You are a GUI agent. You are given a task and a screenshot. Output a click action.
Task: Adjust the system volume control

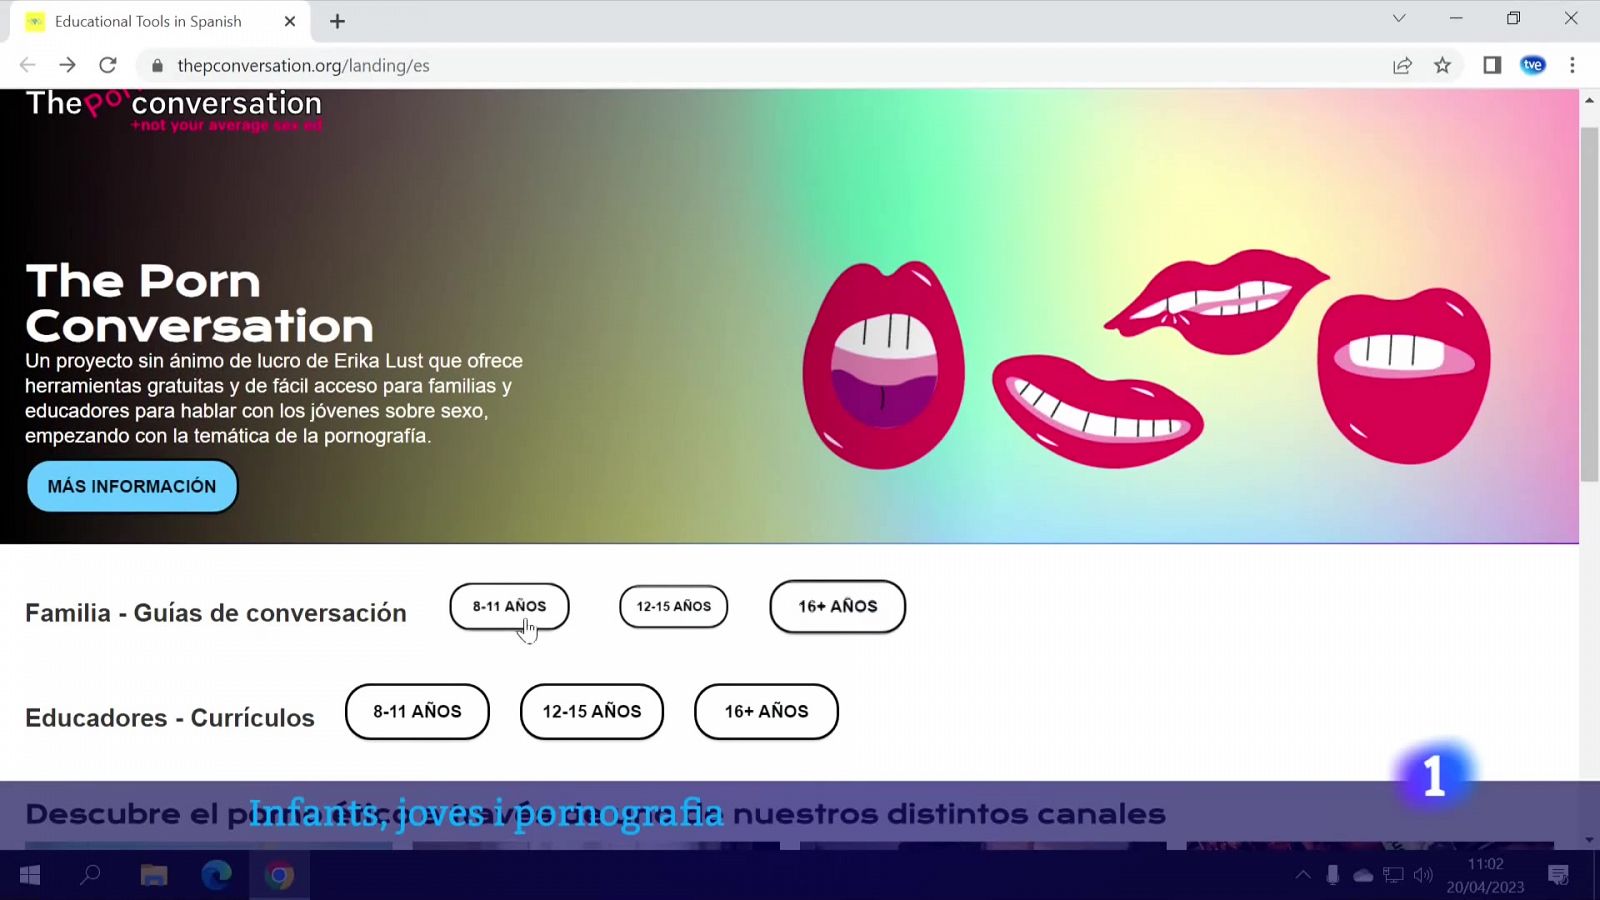[x=1423, y=874]
